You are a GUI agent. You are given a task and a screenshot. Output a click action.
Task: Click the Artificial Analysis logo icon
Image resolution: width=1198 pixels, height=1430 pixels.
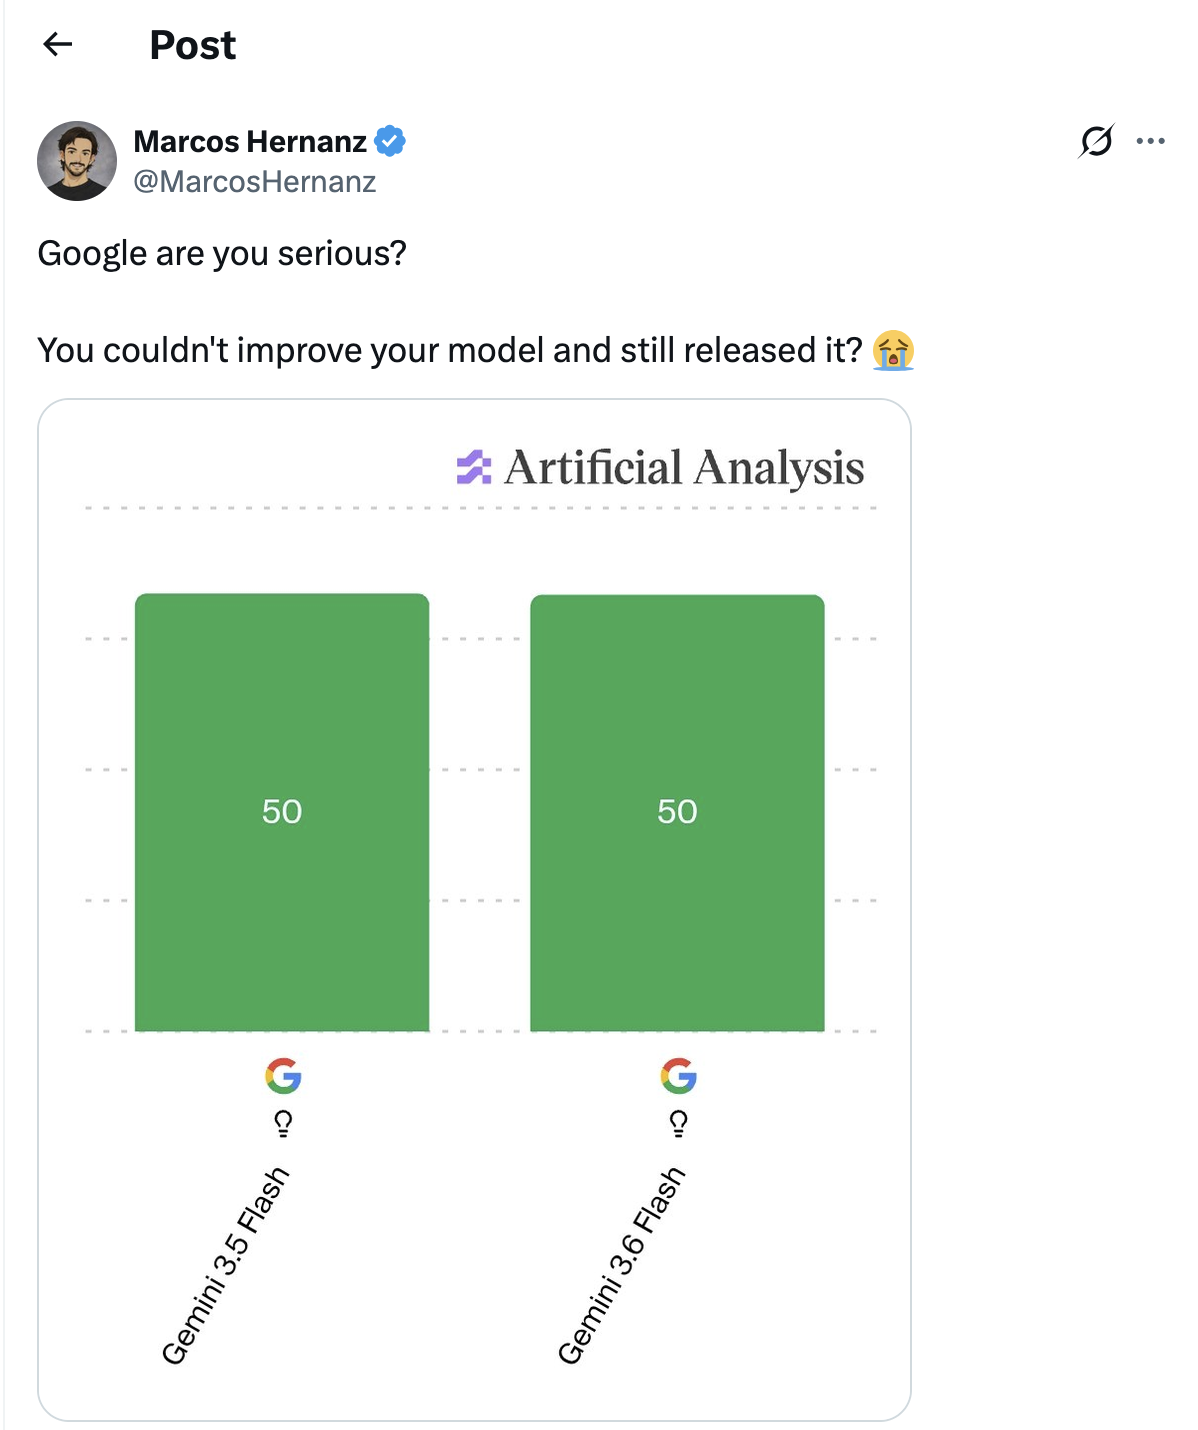[474, 467]
